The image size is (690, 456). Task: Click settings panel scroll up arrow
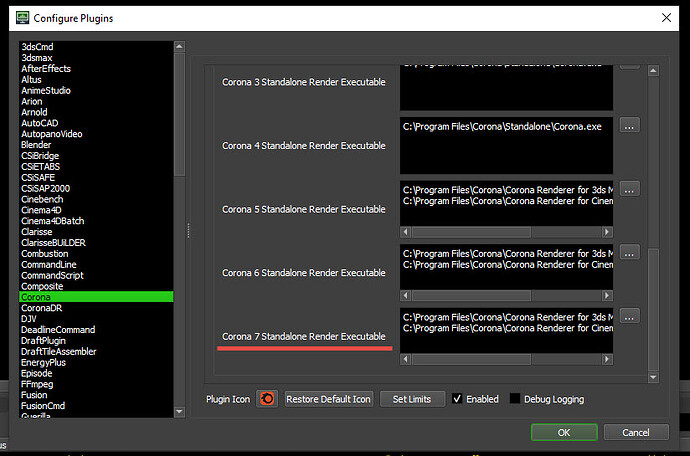pyautogui.click(x=653, y=70)
